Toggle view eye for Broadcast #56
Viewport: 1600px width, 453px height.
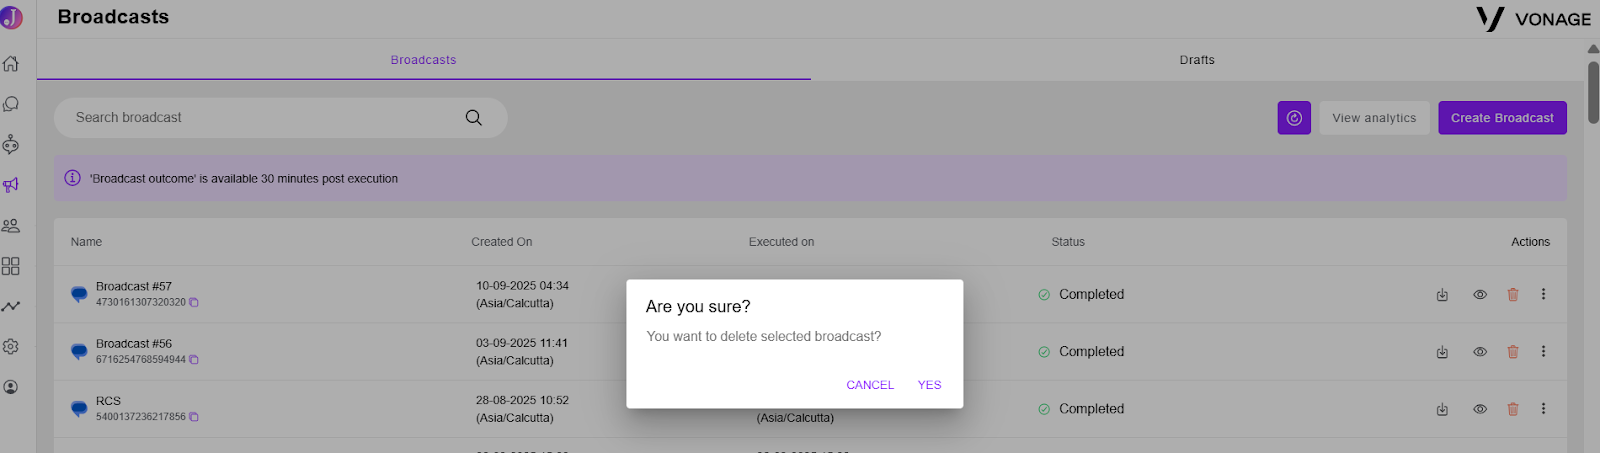coord(1480,352)
